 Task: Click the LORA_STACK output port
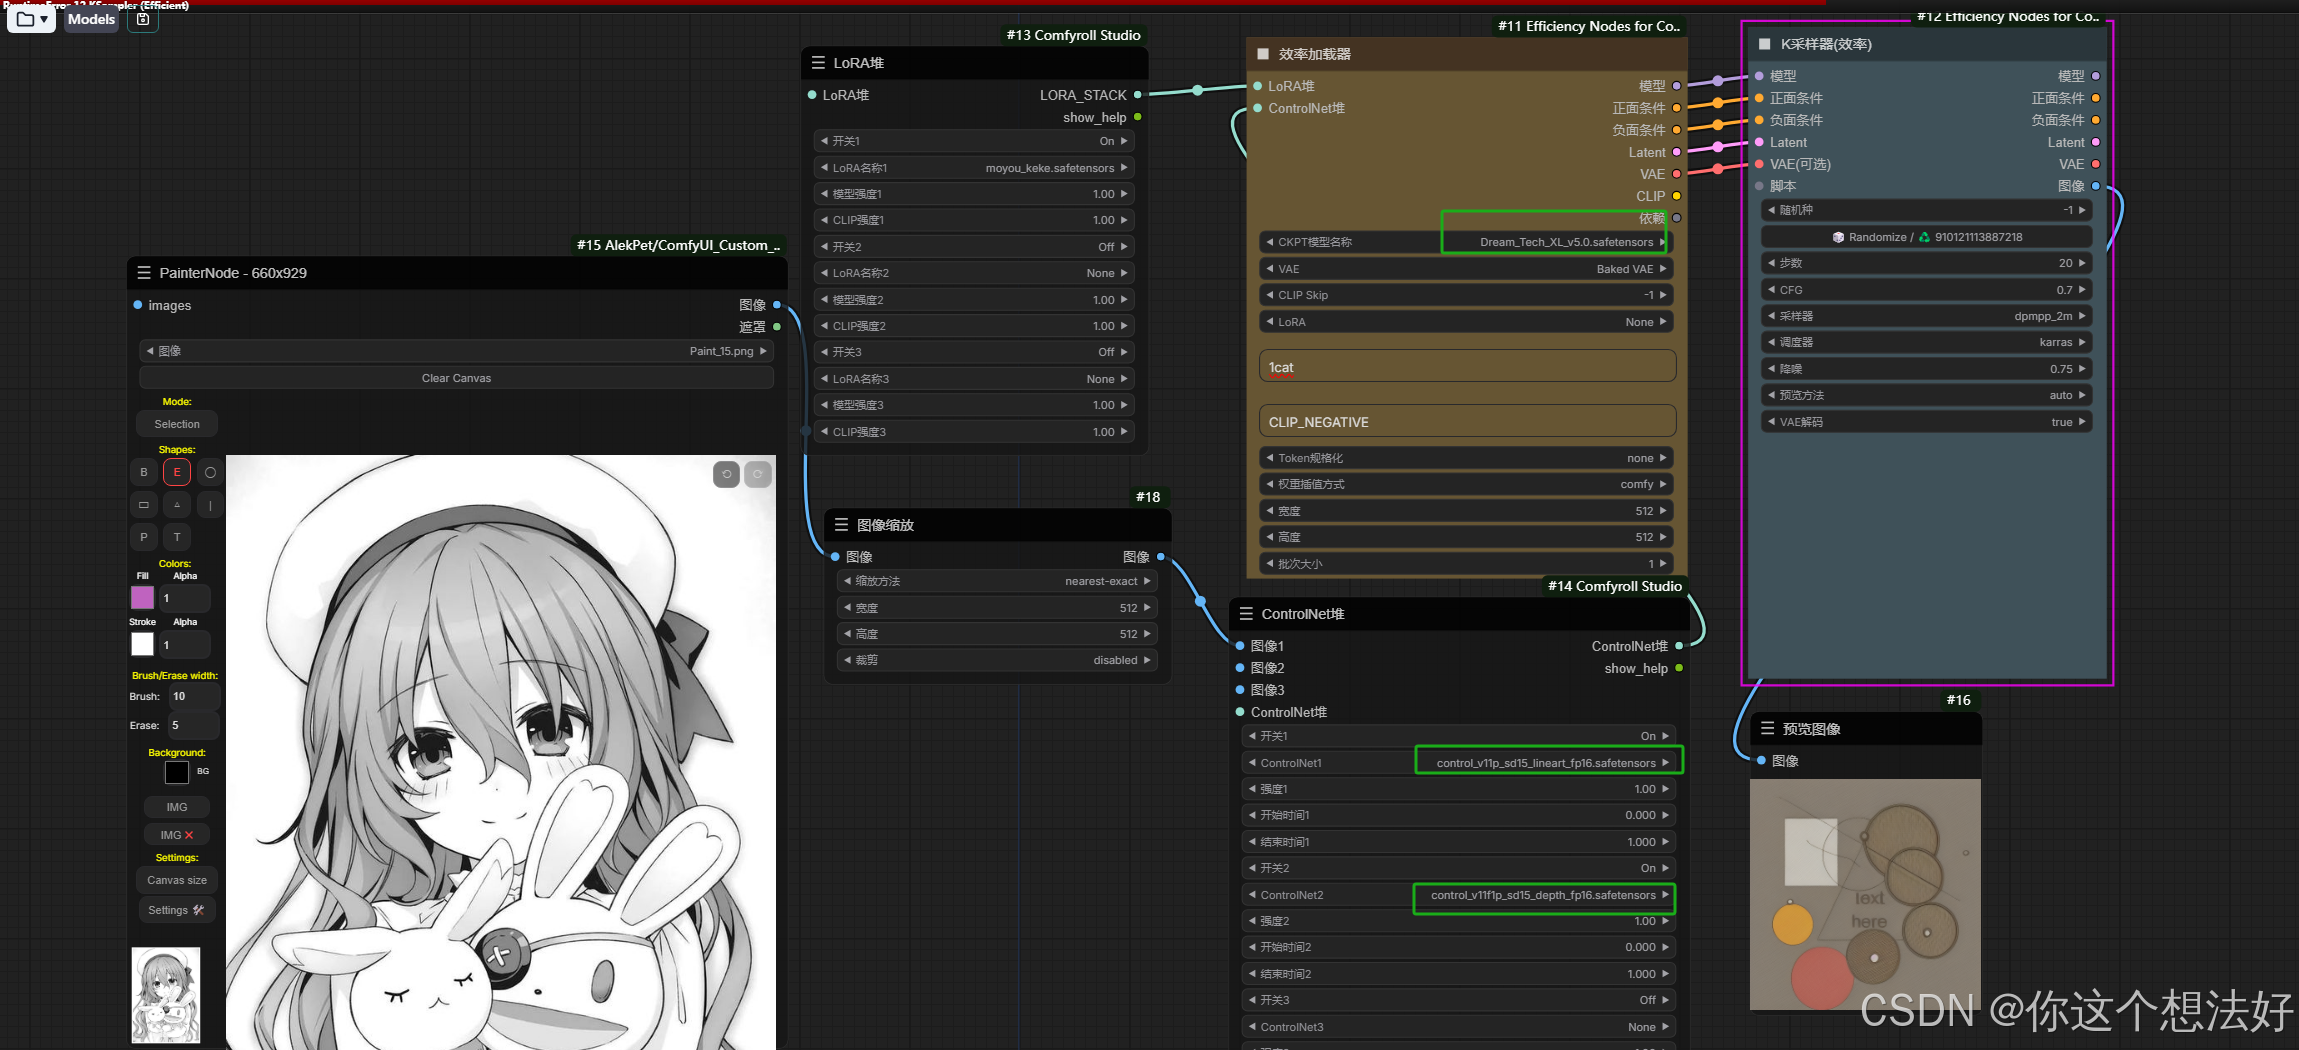coord(1138,95)
